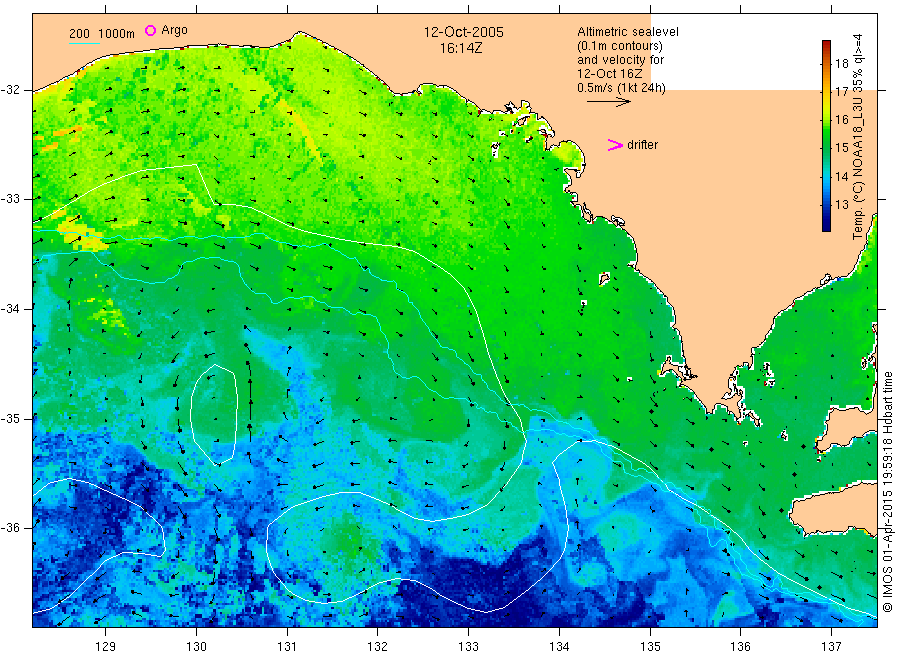The height and width of the screenshot is (660, 900).
Task: Click the date label 12-Oct-2005
Action: point(464,32)
